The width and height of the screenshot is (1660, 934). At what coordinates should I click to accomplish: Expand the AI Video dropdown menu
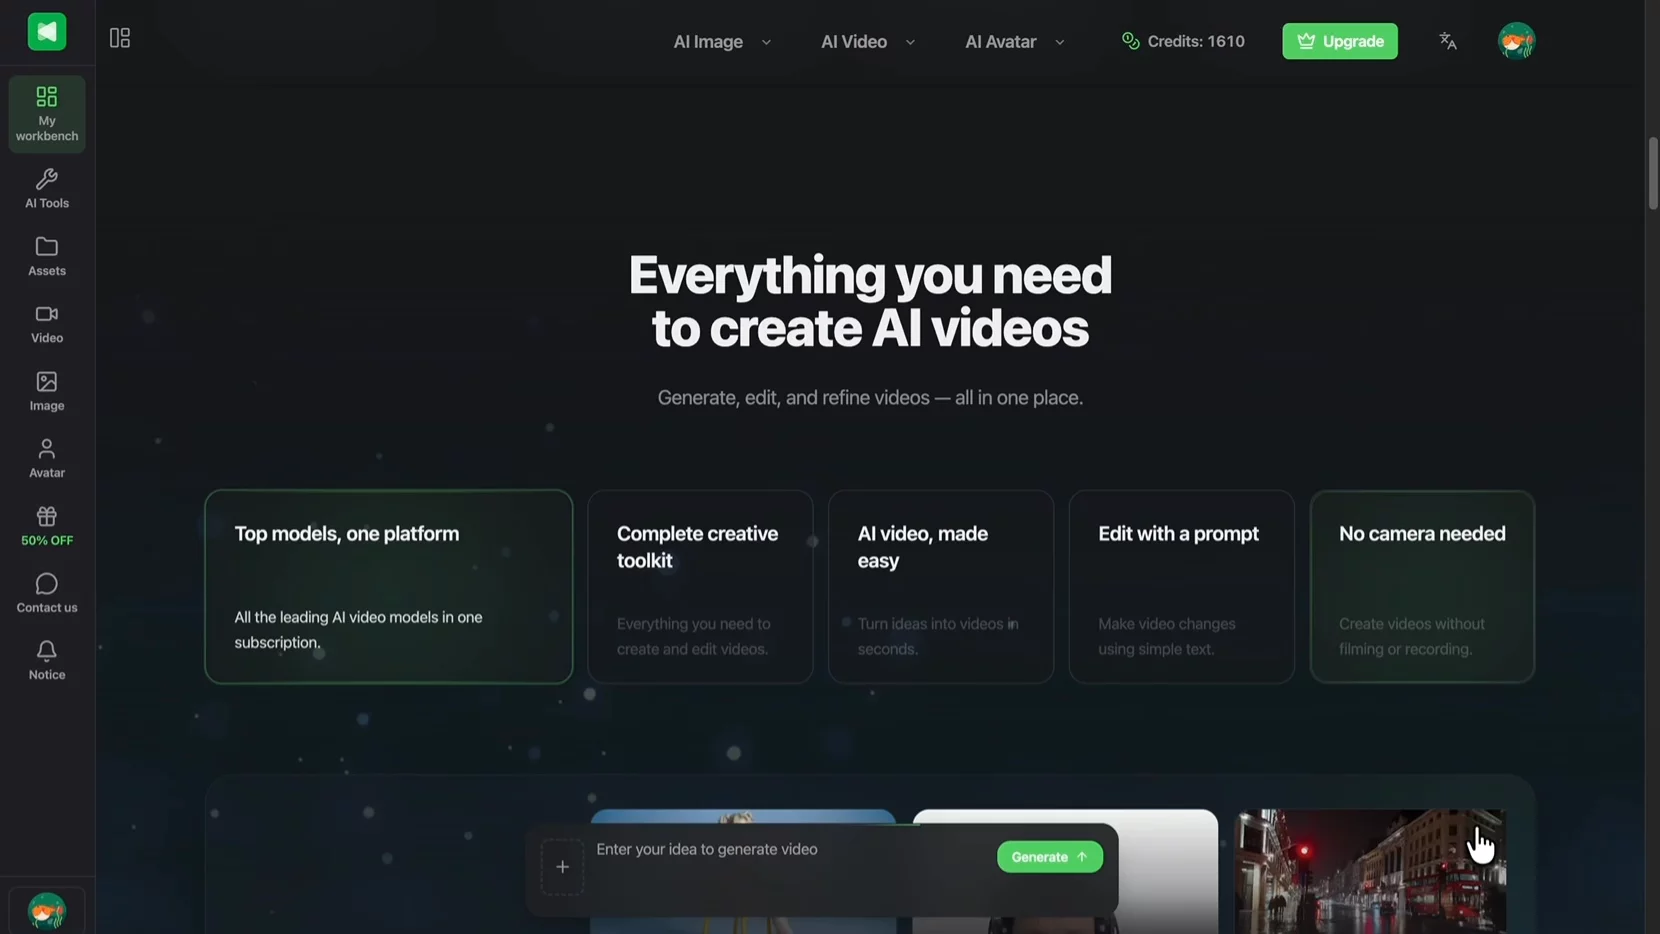[x=868, y=42]
